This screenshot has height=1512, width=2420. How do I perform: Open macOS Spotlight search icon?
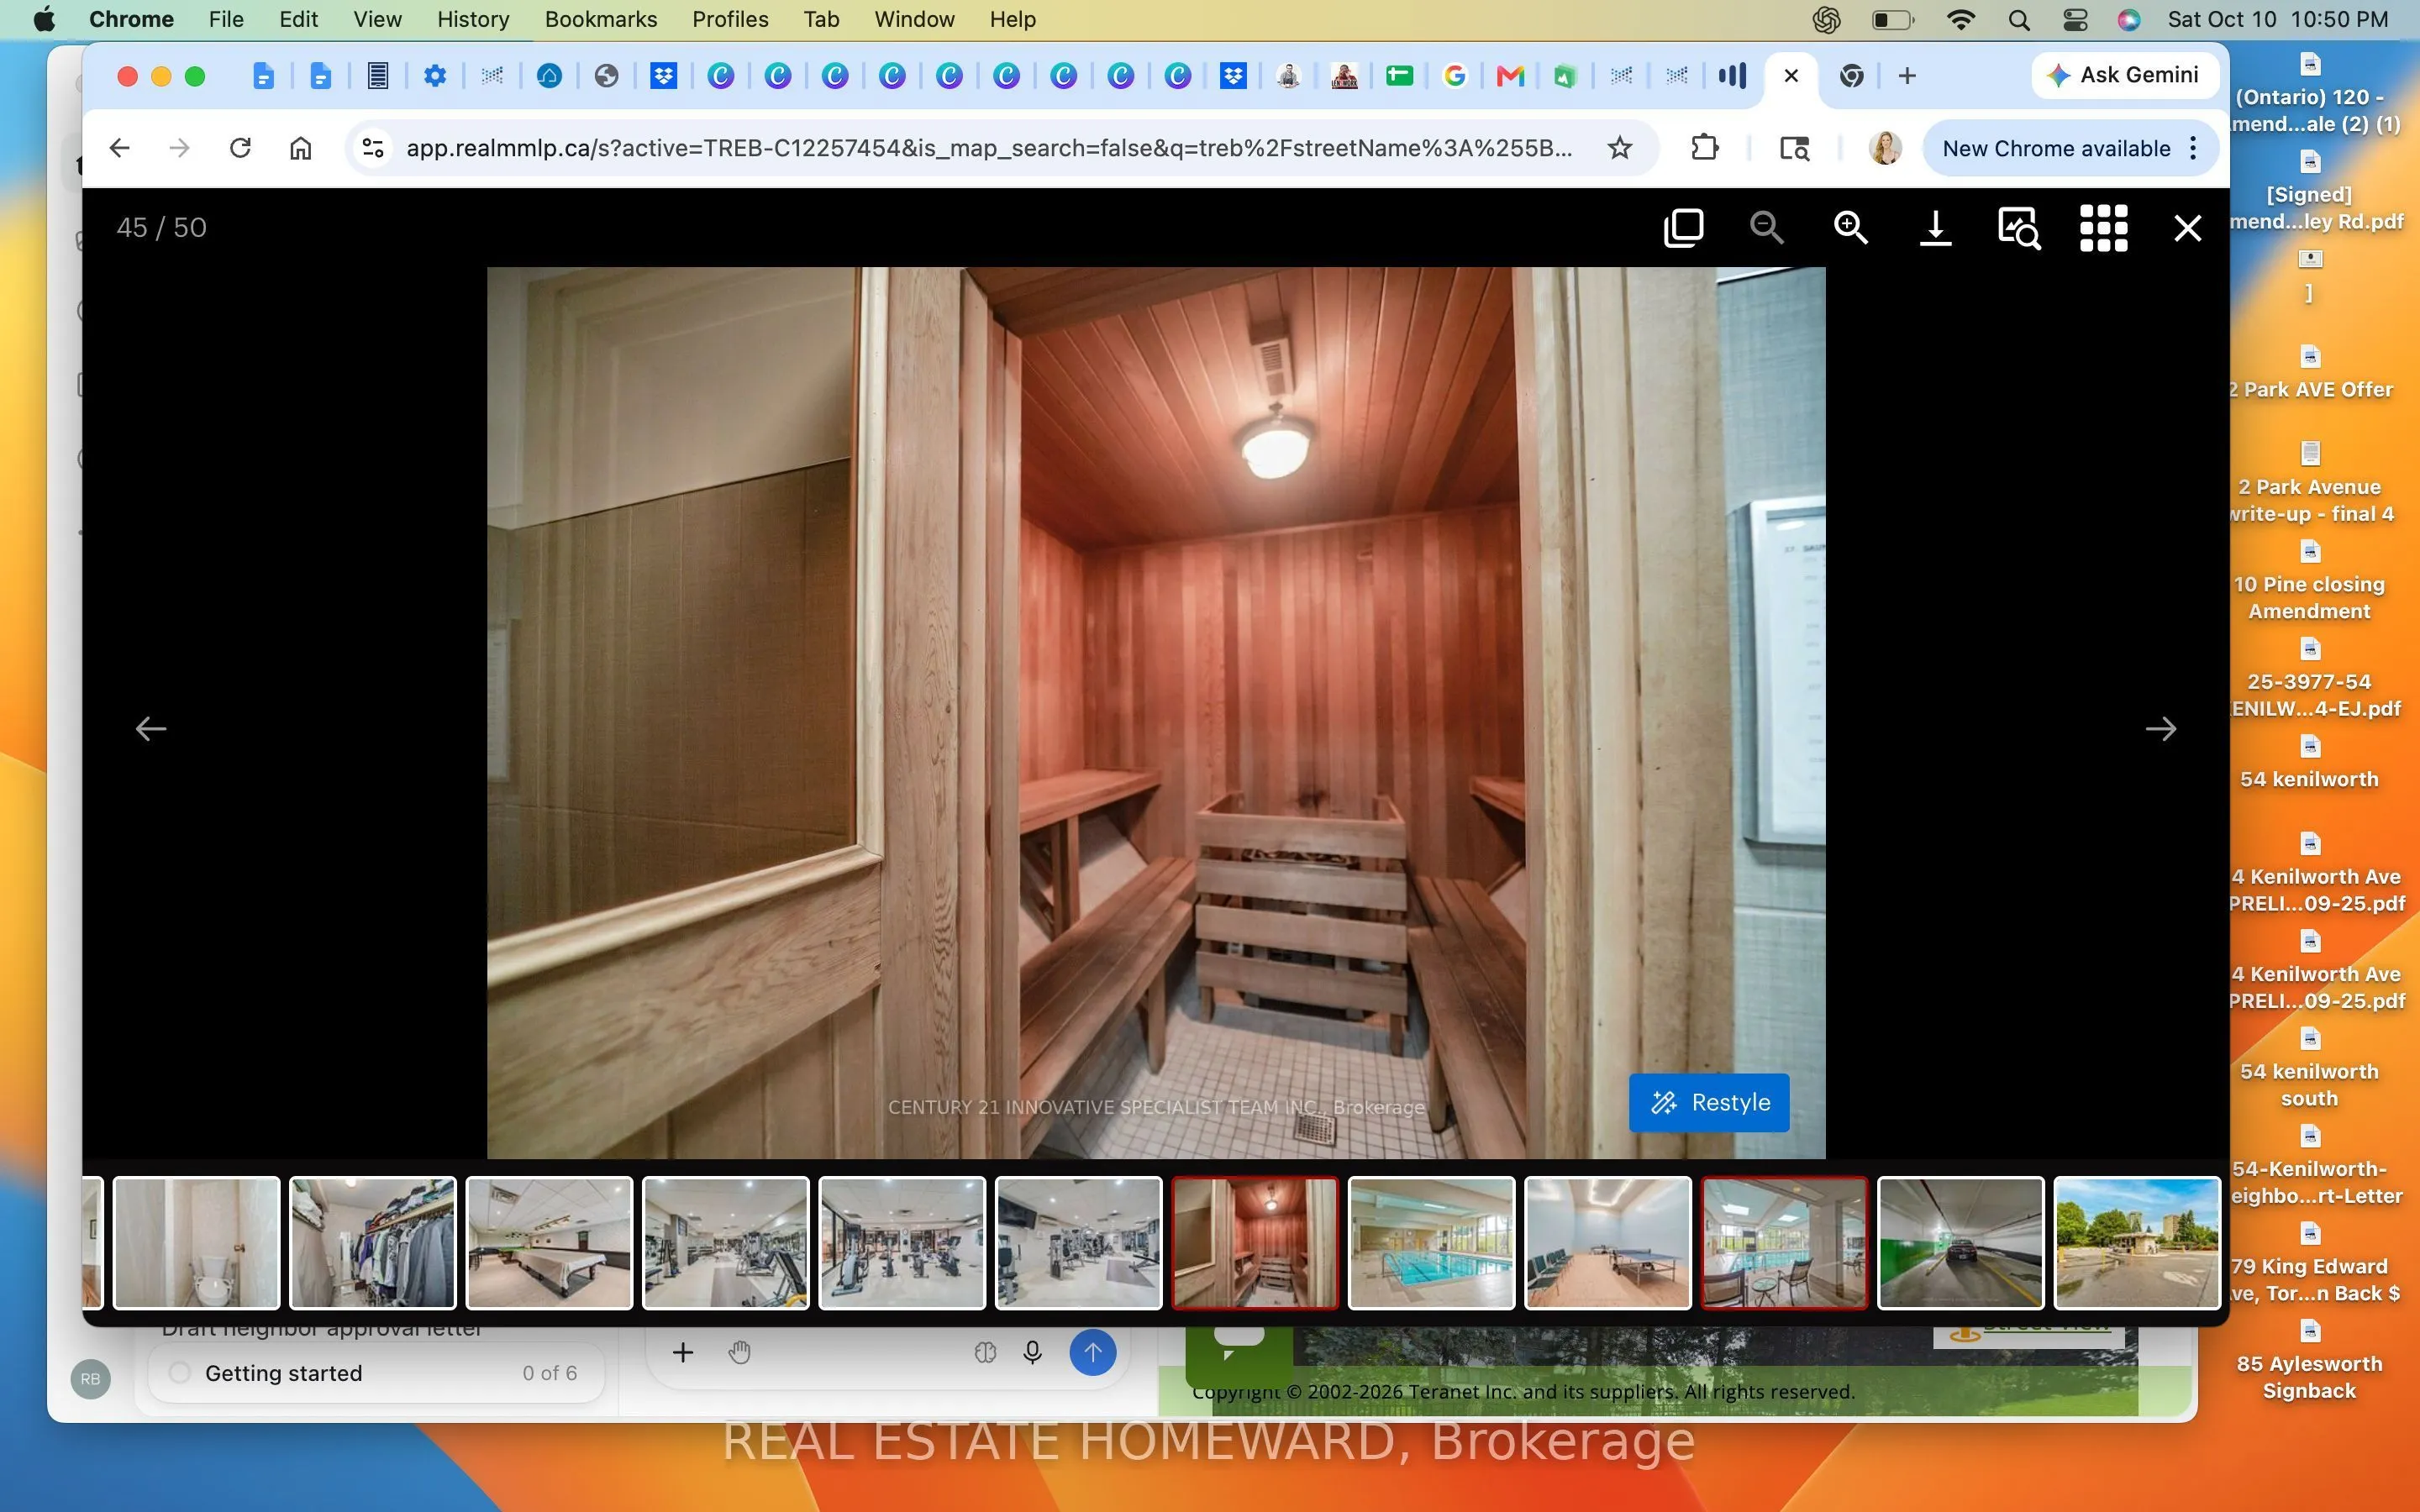click(2018, 19)
